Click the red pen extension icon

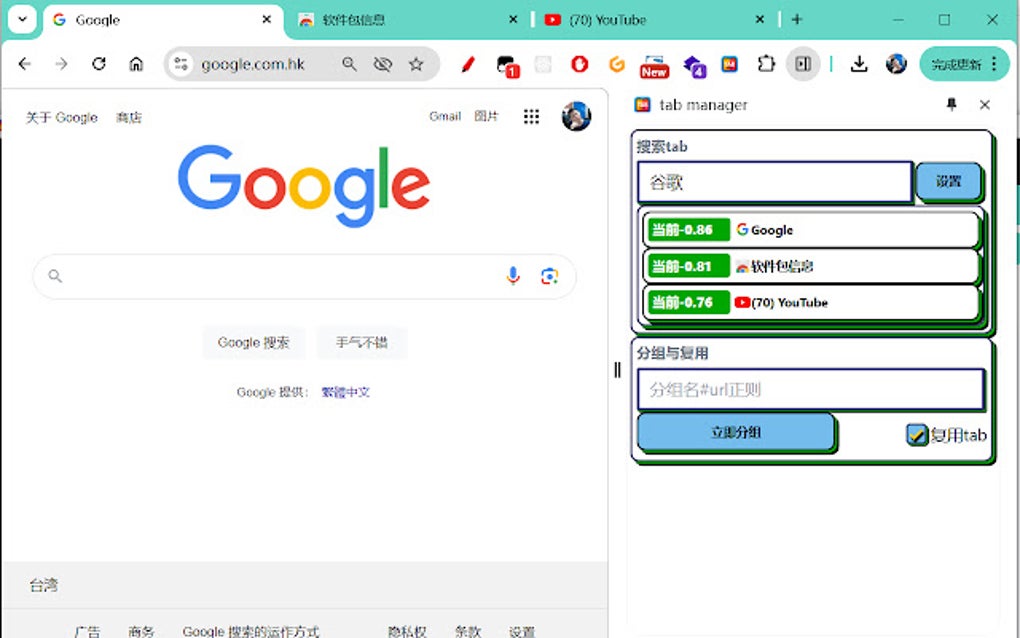[466, 63]
